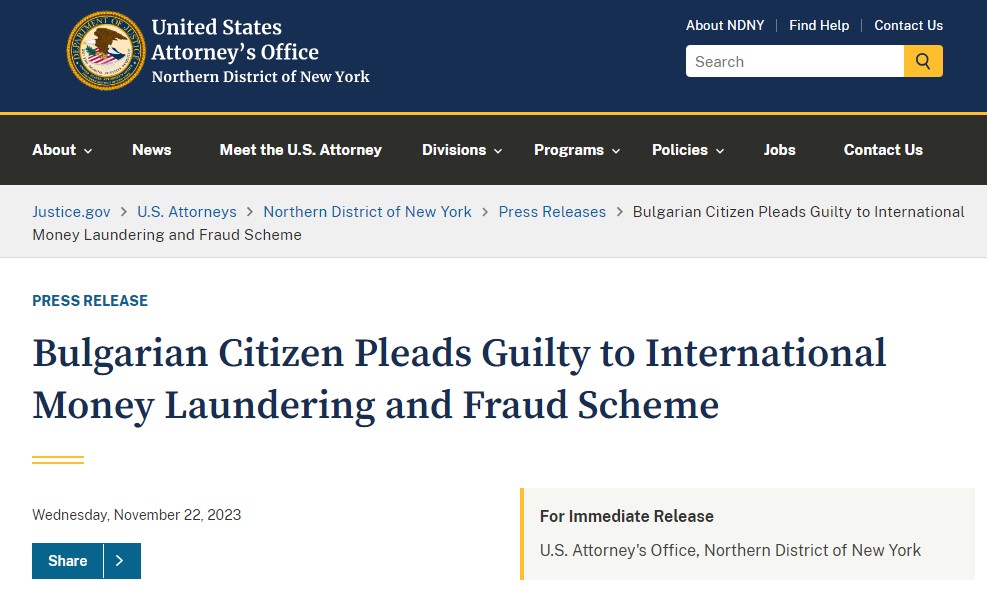Open the Divisions dropdown menu
Screen dimensions: 987x599
(x=462, y=150)
